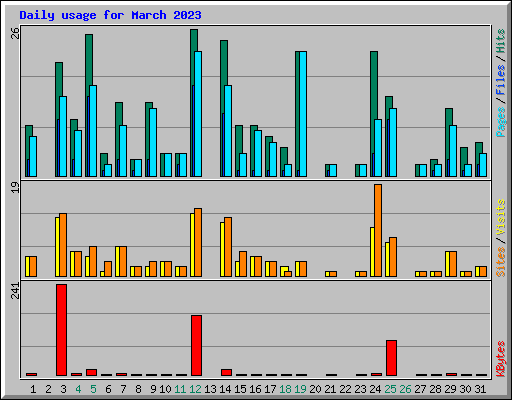512x400 pixels.
Task: Click the y-axis value '26'
Action: pos(15,33)
